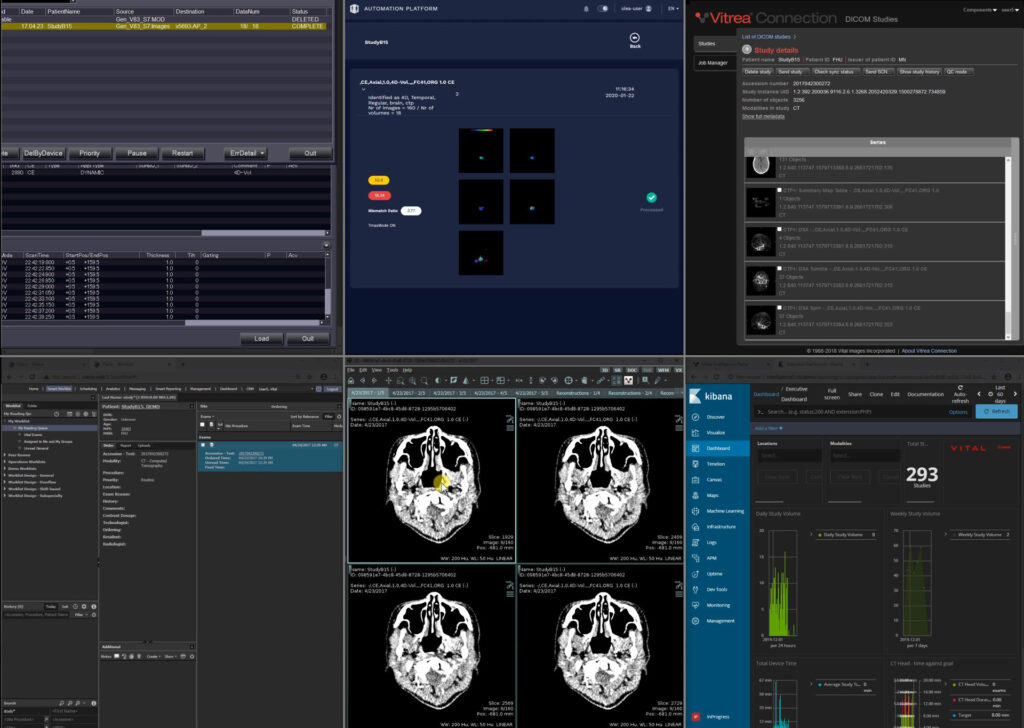The image size is (1024, 728).
Task: Switch to the Job Manager tab in Vitrea Connection
Action: pos(714,62)
